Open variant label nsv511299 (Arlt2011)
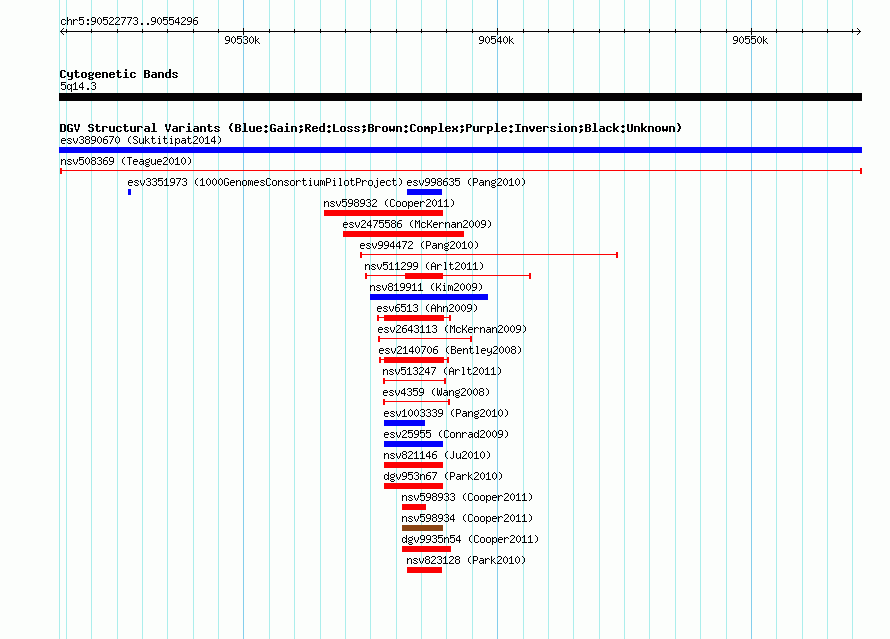This screenshot has height=639, width=890. (424, 266)
